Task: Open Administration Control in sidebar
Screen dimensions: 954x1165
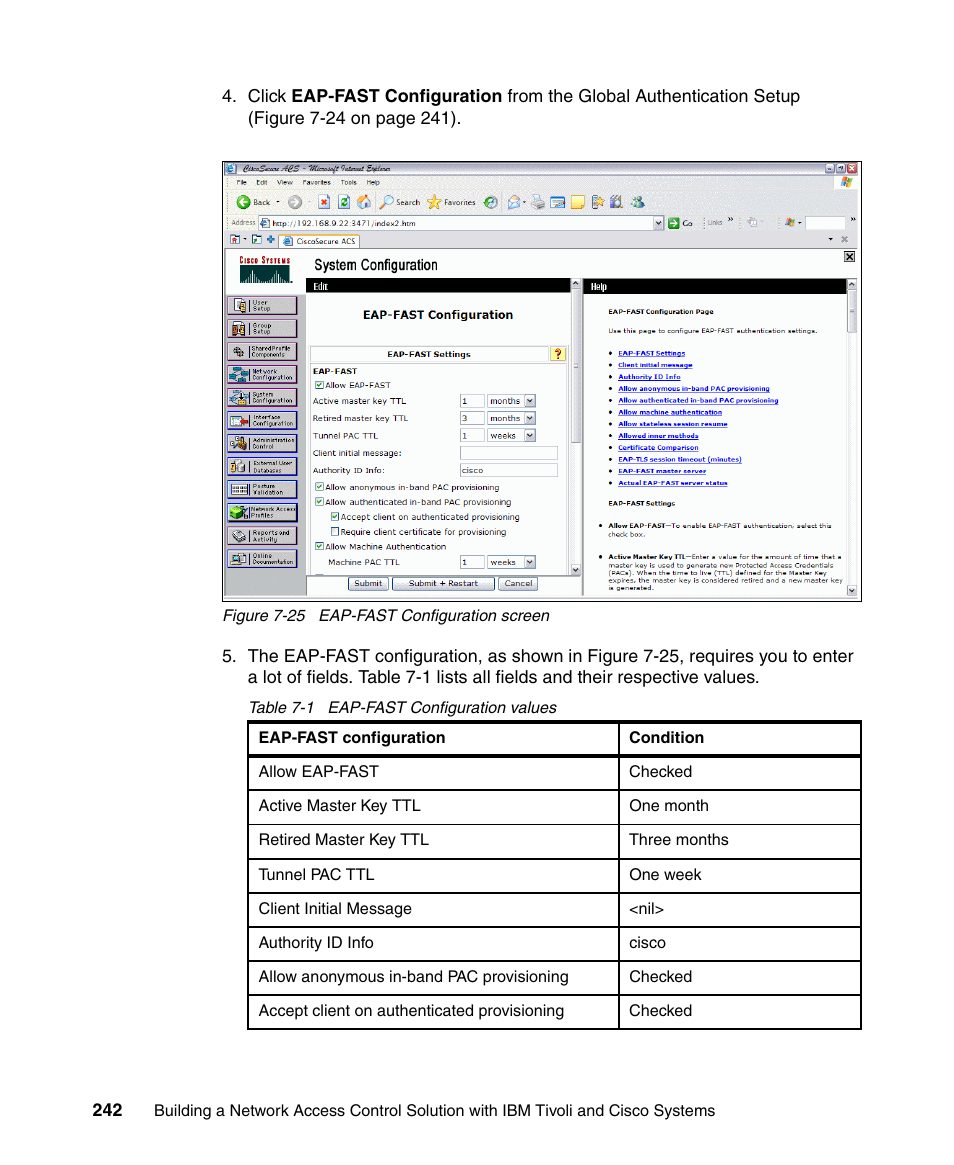Action: [x=262, y=444]
